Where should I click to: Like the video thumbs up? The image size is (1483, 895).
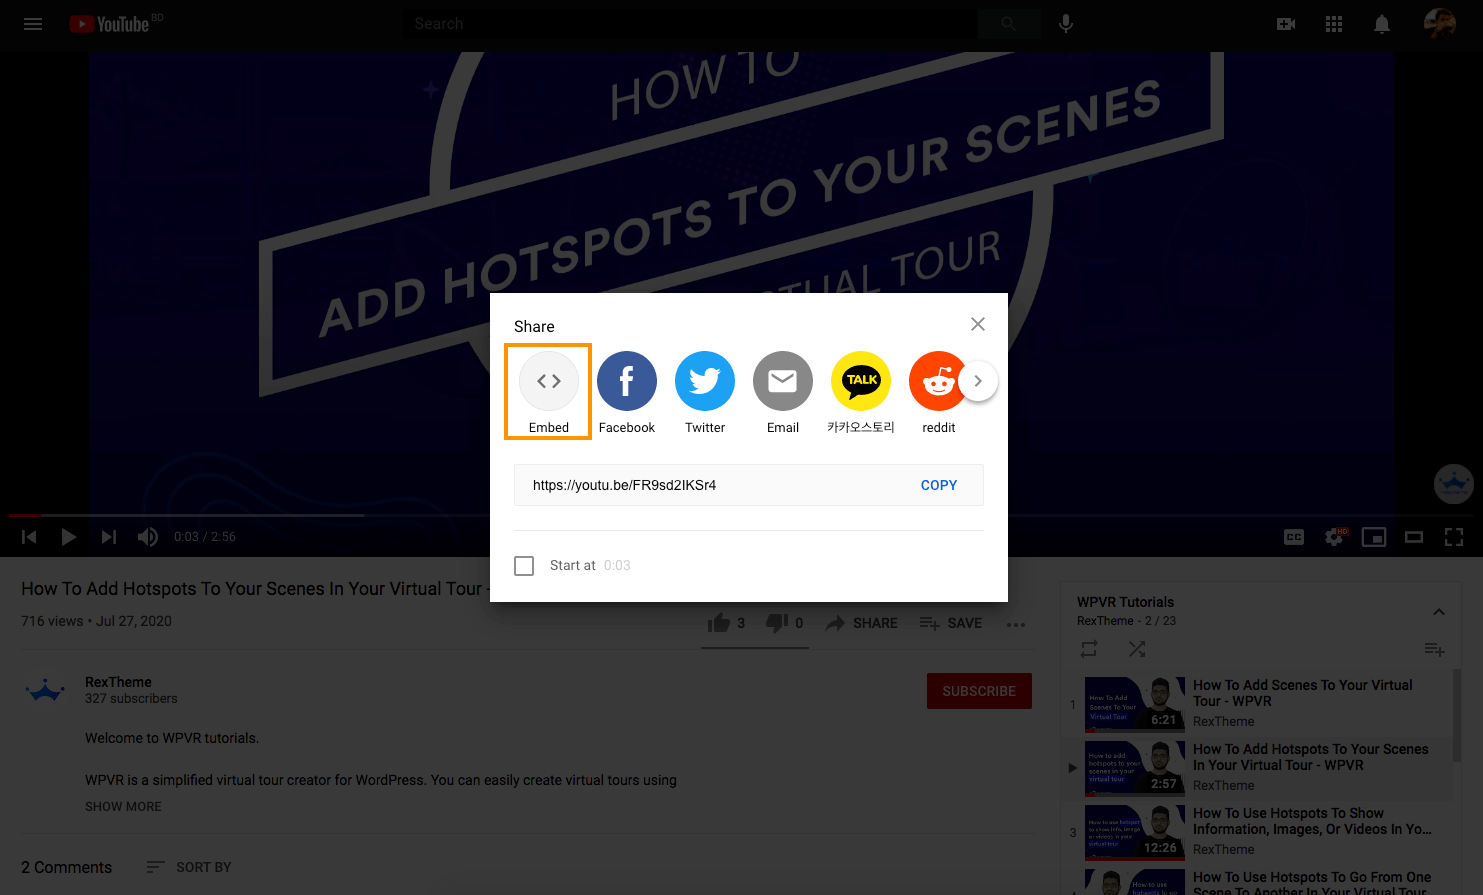click(x=726, y=623)
